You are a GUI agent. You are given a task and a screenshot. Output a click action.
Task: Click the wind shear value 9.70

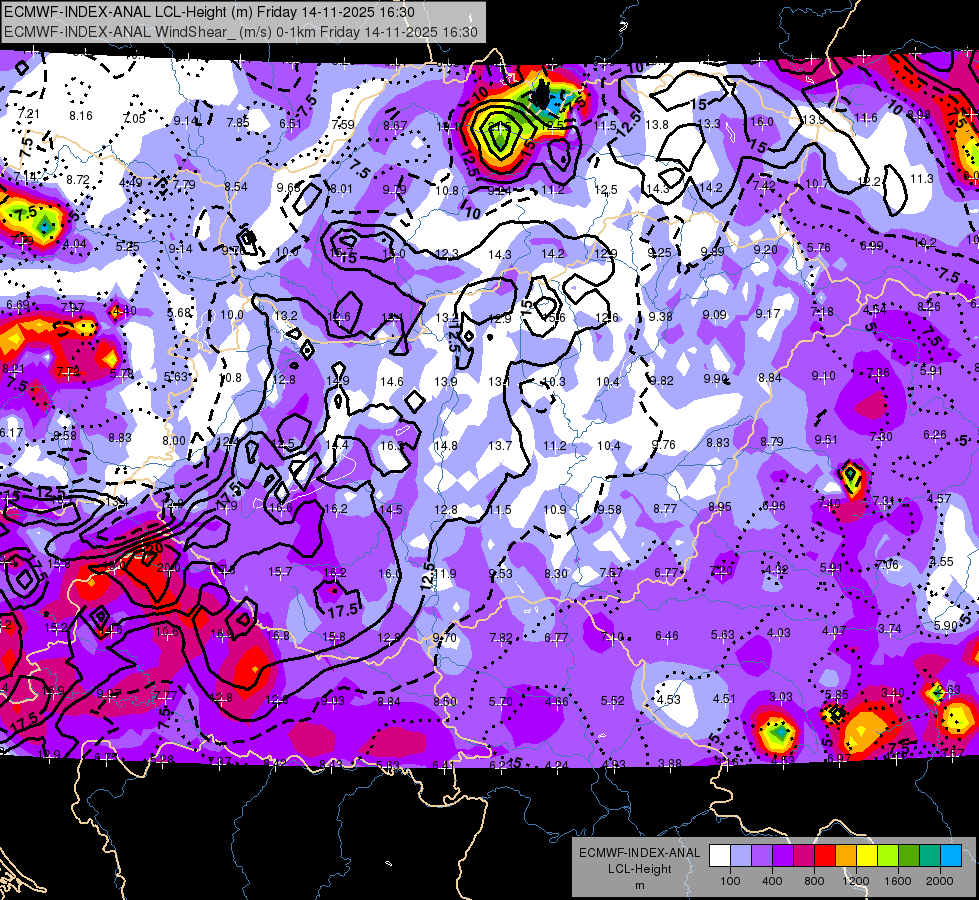tap(445, 638)
